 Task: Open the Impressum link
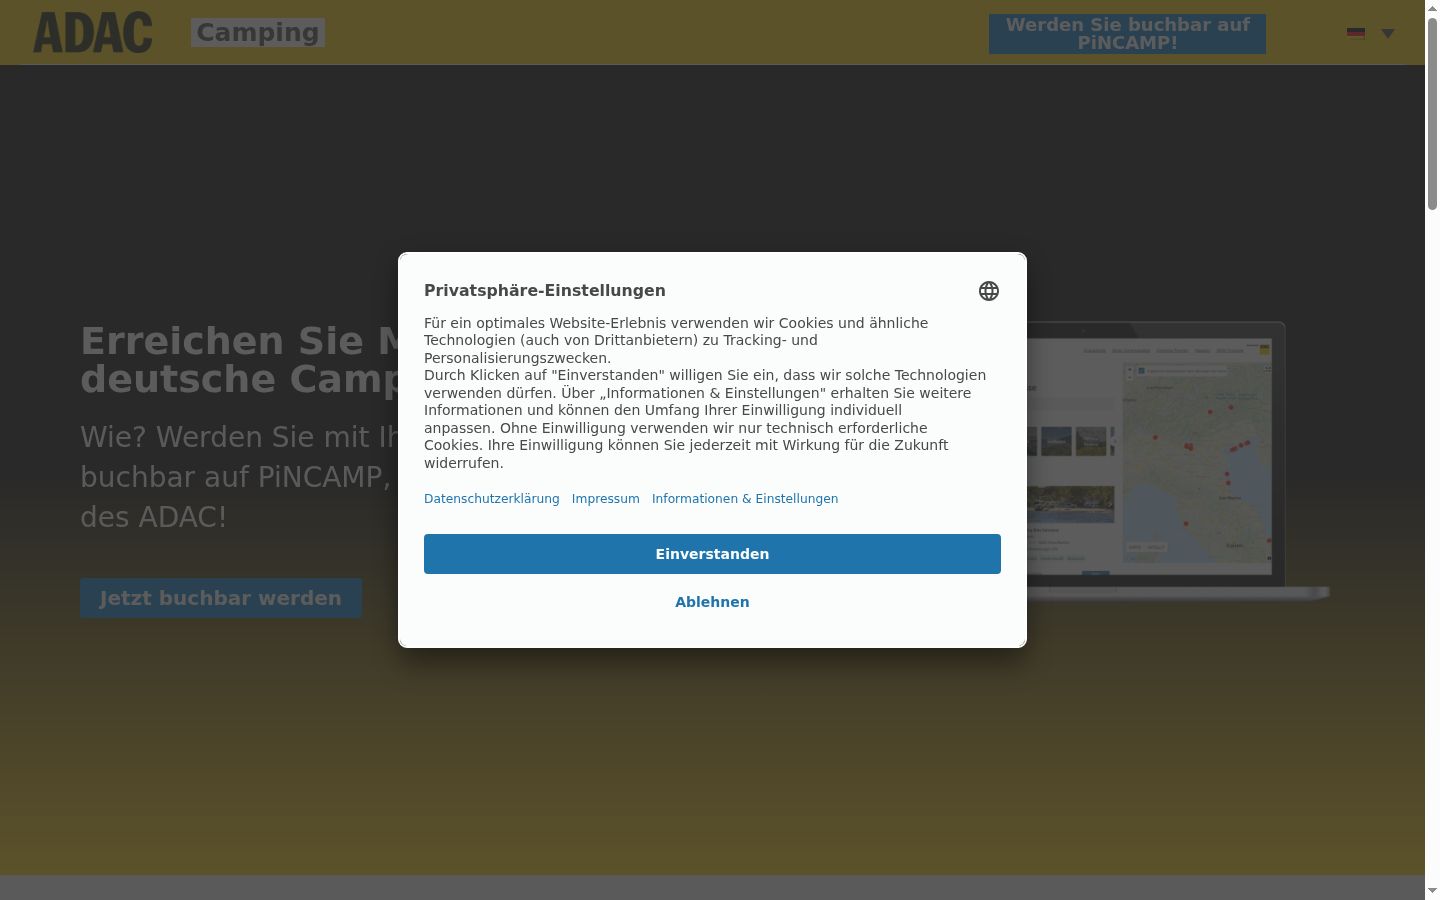[606, 499]
